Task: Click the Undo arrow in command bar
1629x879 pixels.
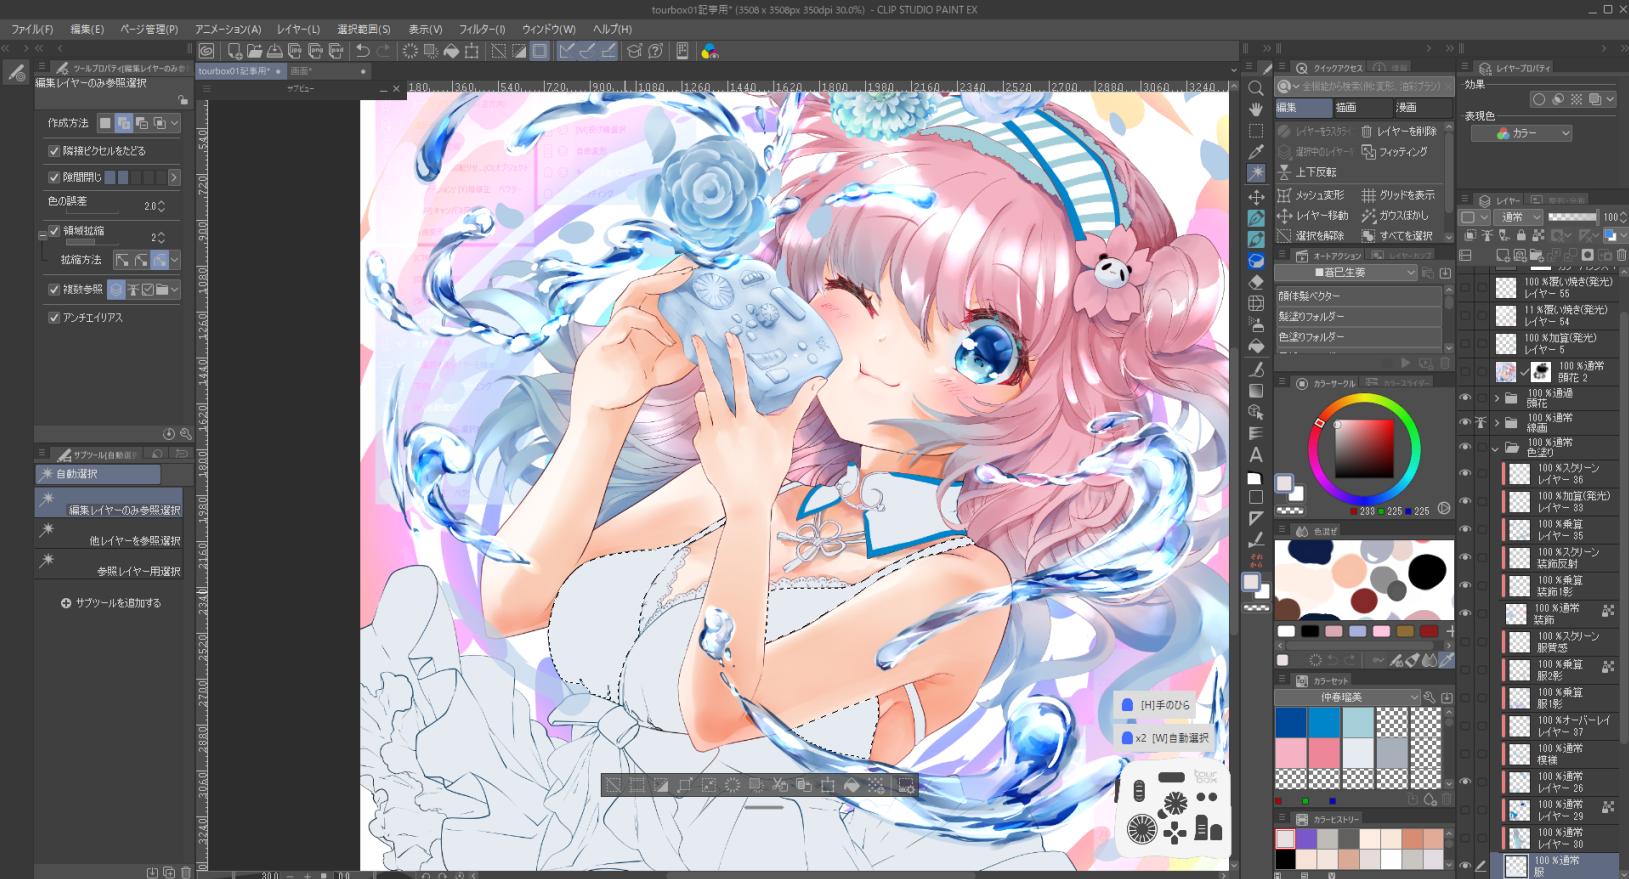Action: pos(362,51)
